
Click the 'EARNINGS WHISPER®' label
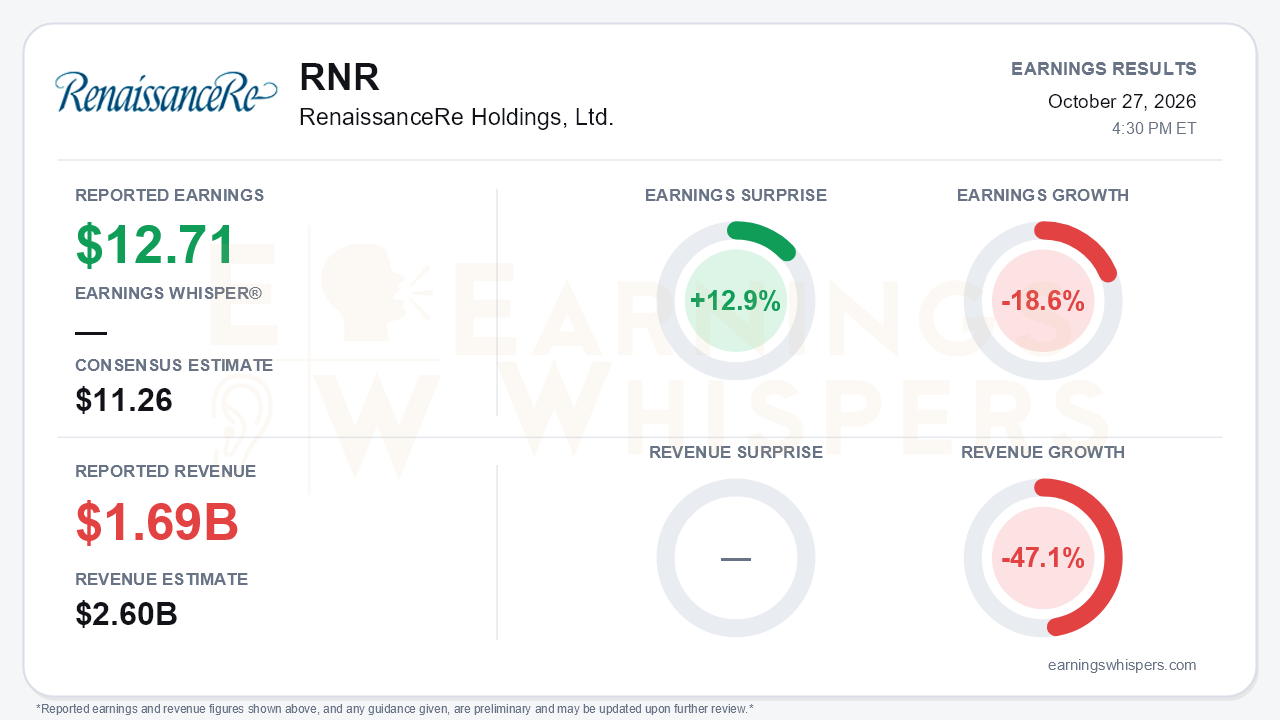point(168,294)
